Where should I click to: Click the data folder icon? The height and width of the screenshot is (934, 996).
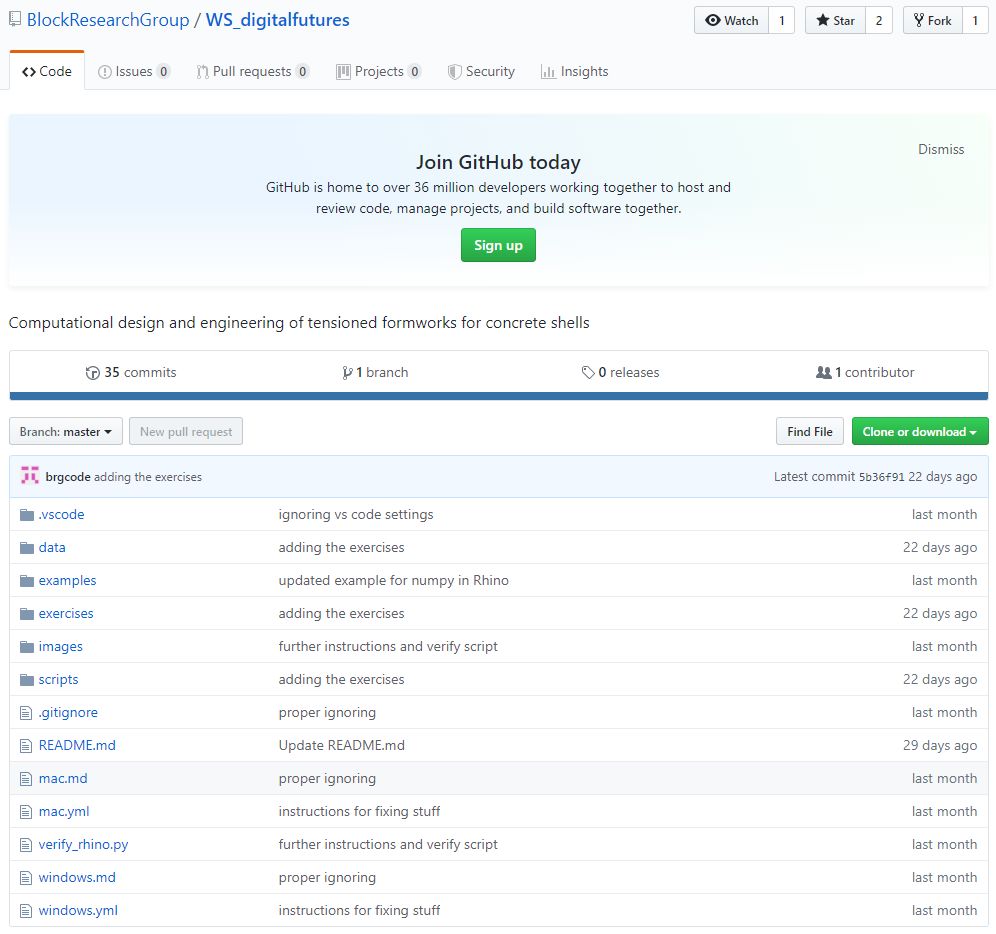(x=27, y=548)
